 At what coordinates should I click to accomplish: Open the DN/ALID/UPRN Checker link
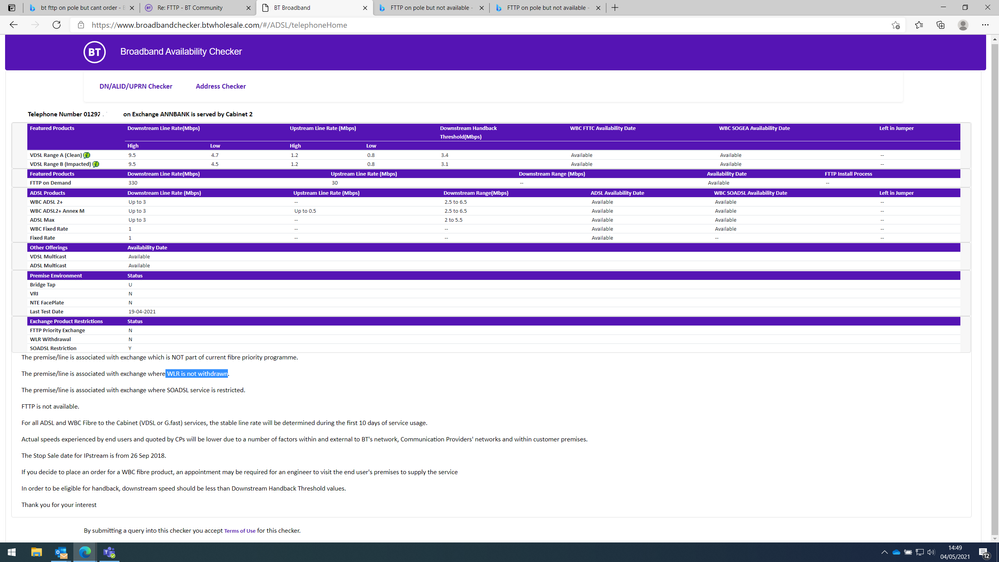pos(135,87)
